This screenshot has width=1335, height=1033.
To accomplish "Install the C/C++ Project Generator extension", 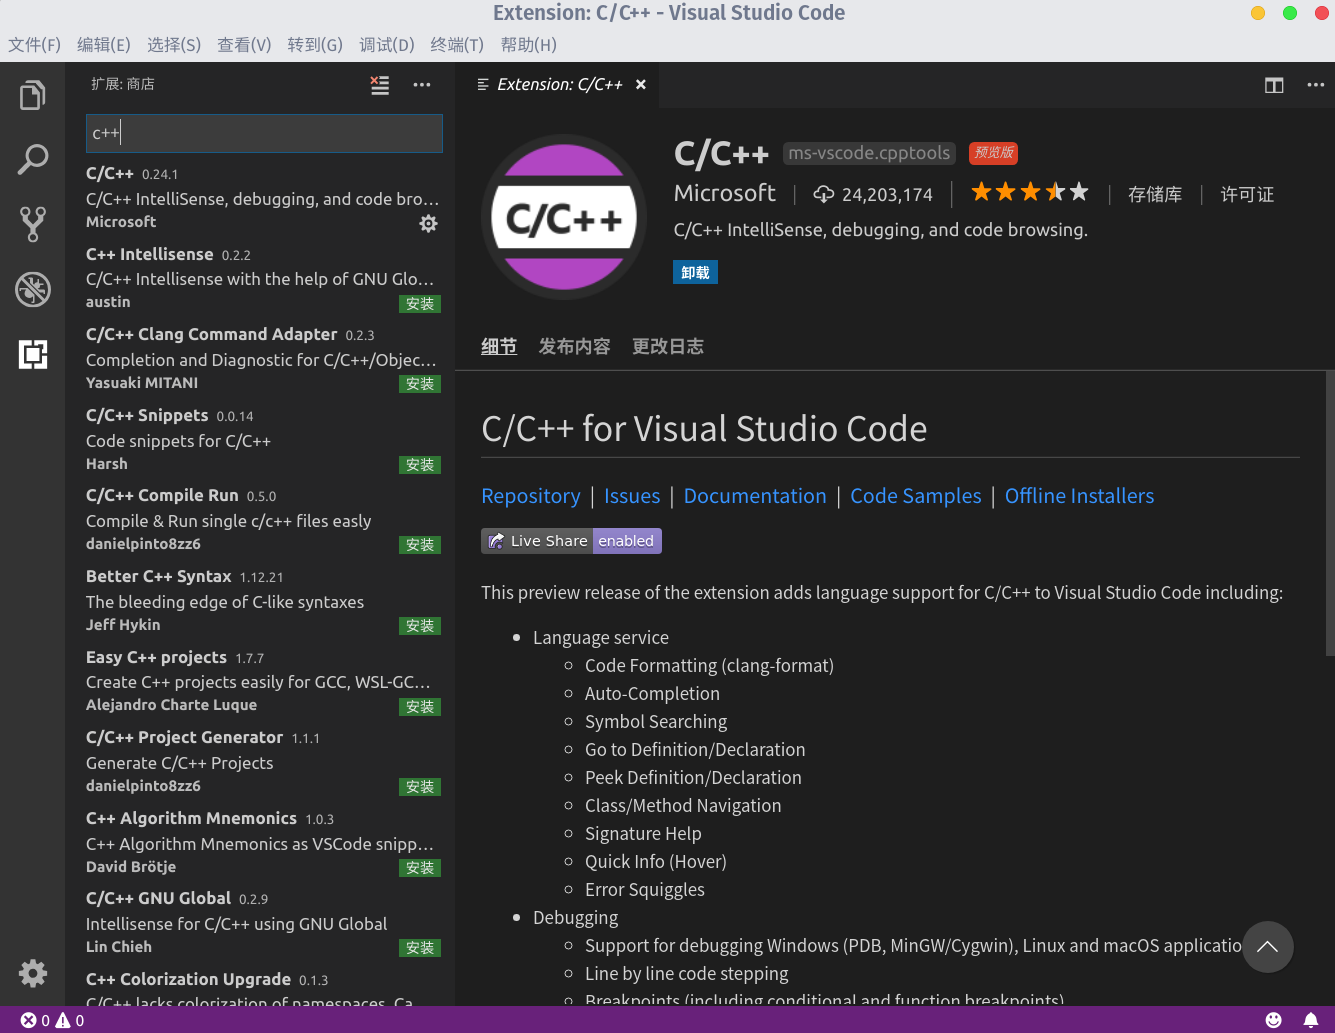I will coord(420,787).
